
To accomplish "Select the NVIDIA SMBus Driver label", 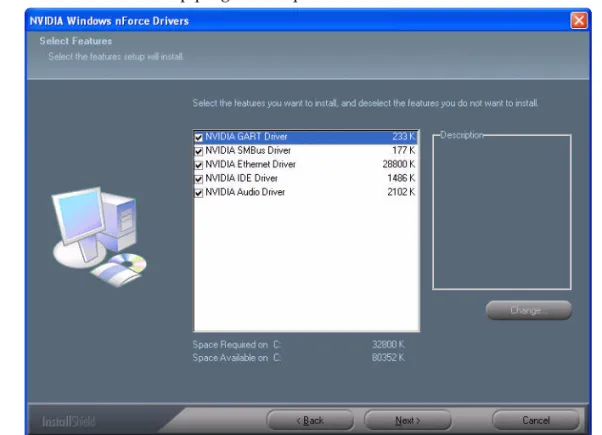I will pos(248,151).
